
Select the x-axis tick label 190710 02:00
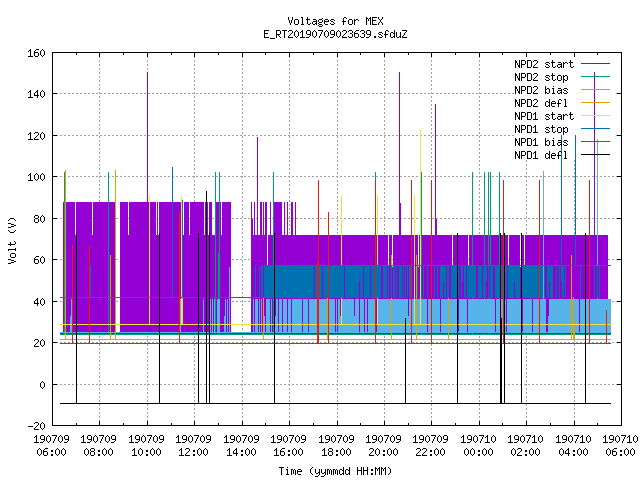pyautogui.click(x=526, y=446)
